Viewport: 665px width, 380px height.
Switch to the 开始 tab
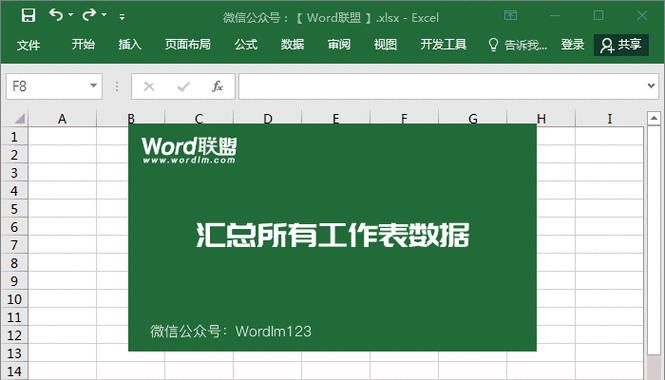(83, 44)
